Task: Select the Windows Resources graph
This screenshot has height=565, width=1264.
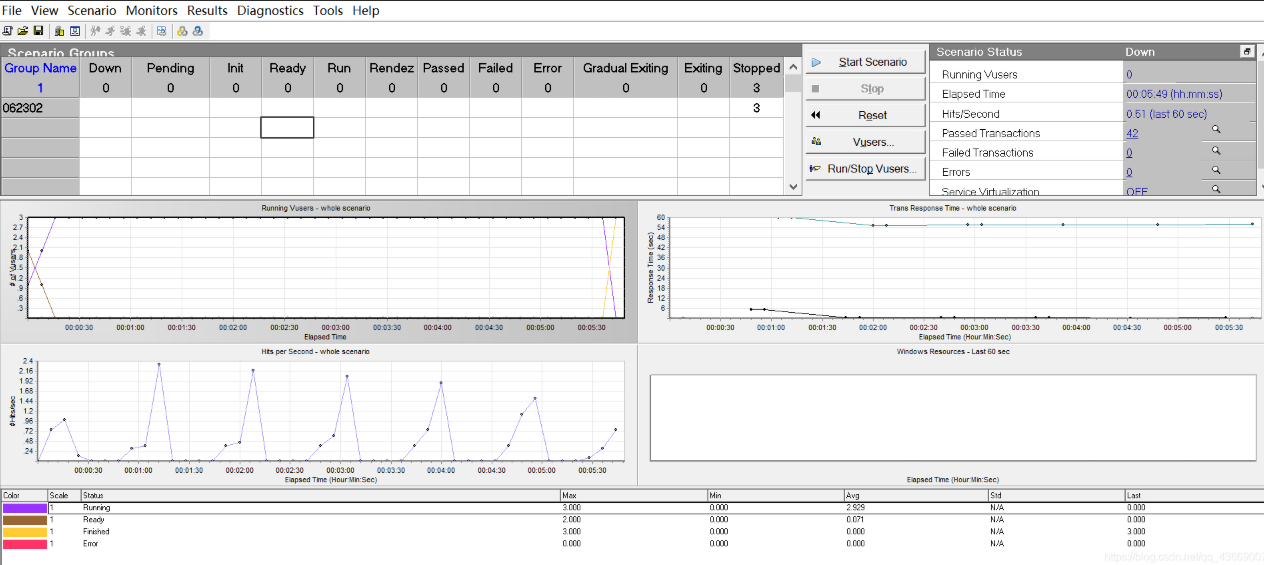Action: (x=952, y=415)
